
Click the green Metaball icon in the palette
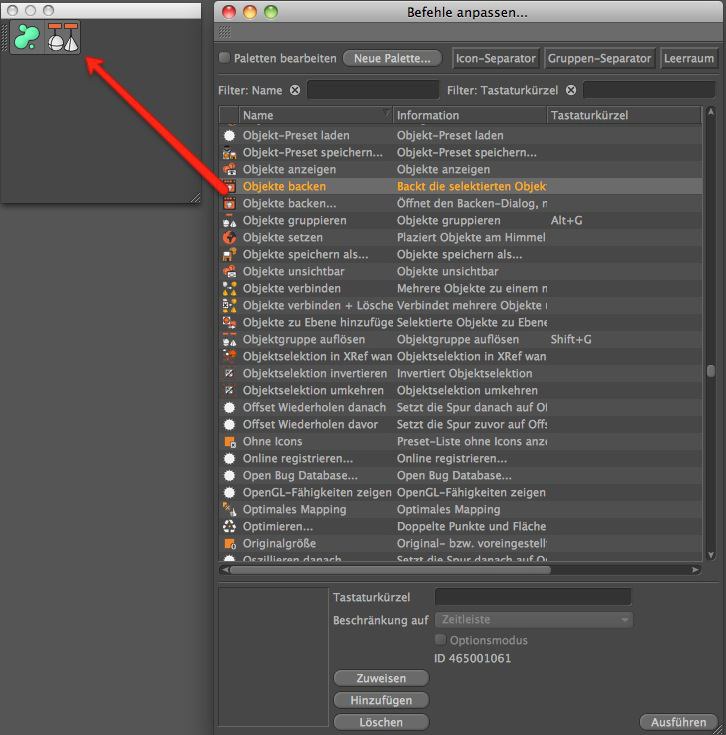[28, 37]
